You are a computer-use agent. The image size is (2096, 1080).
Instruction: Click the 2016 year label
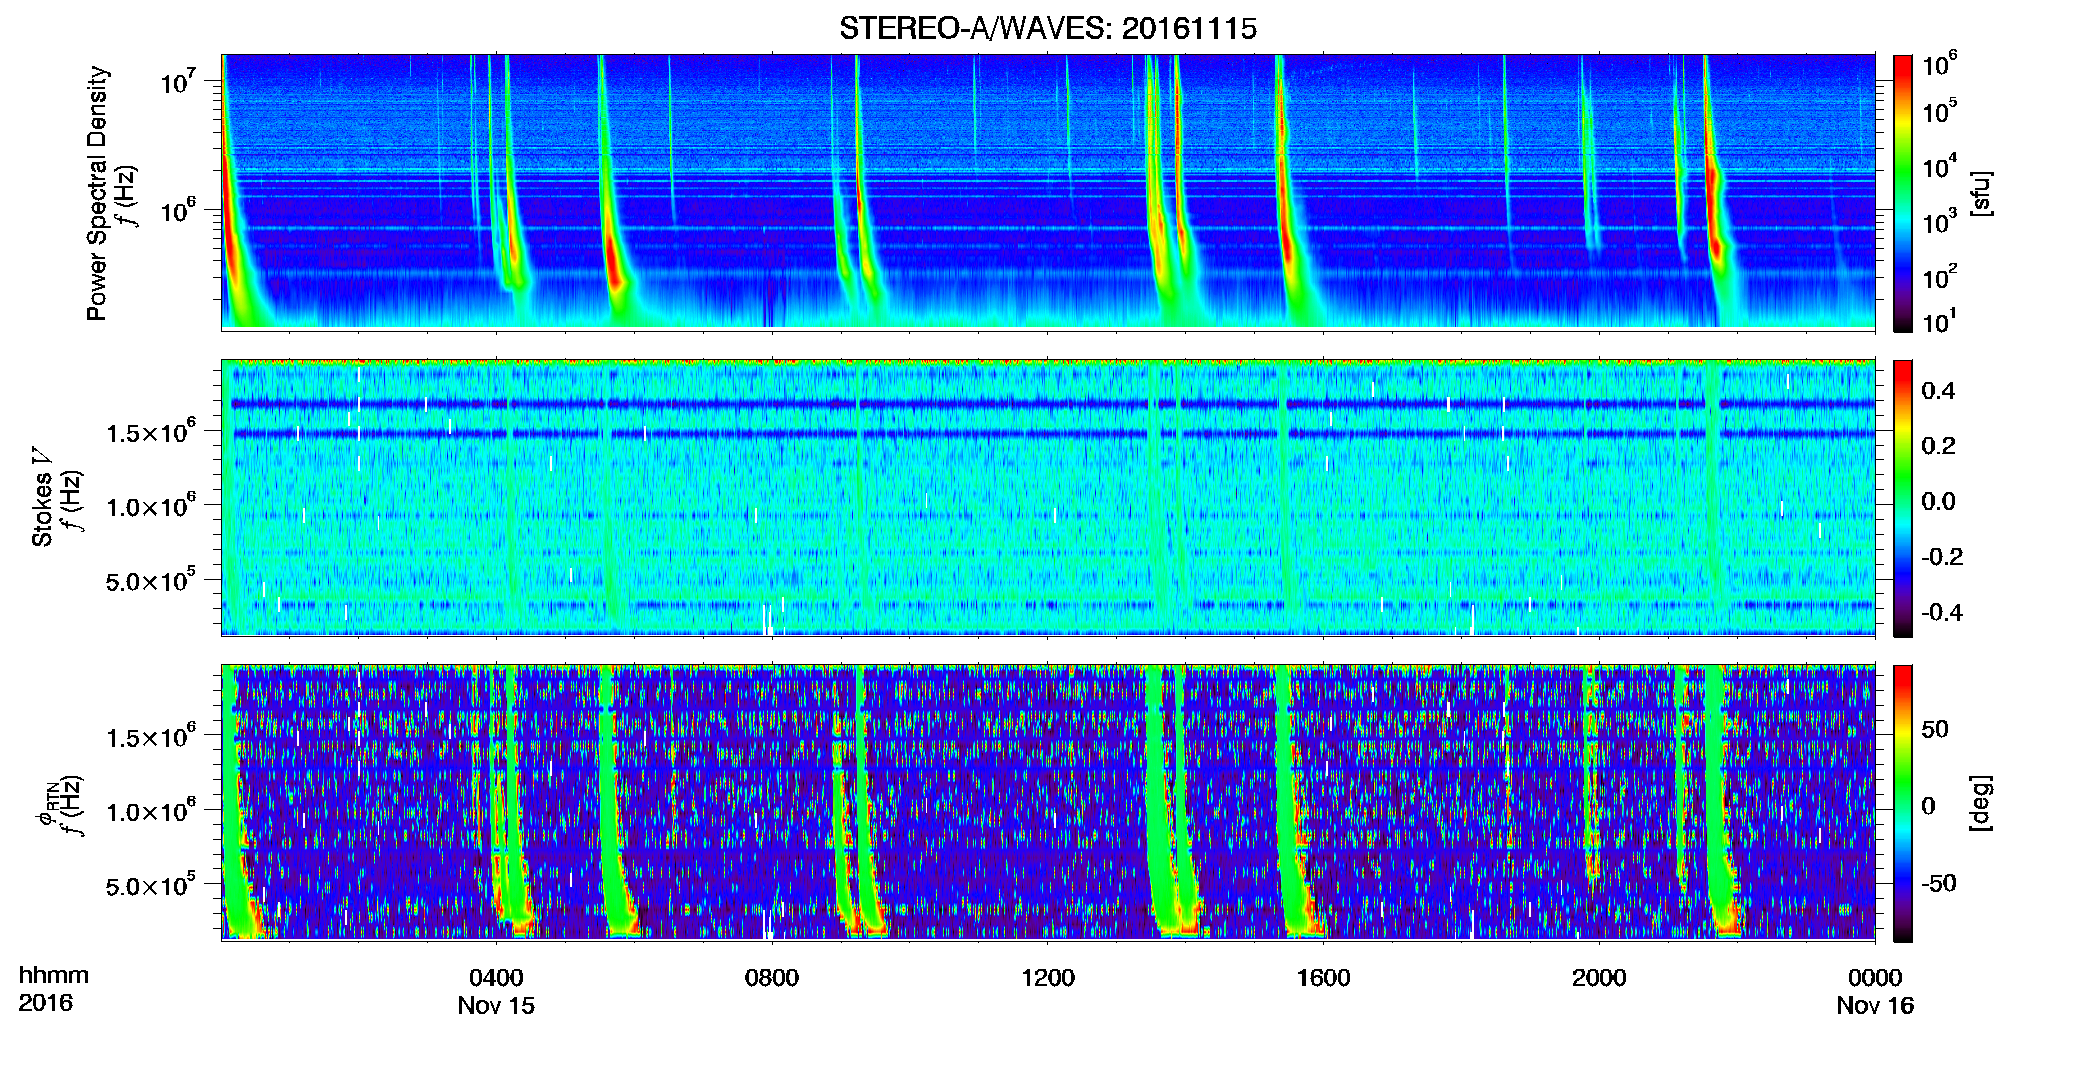point(46,1003)
